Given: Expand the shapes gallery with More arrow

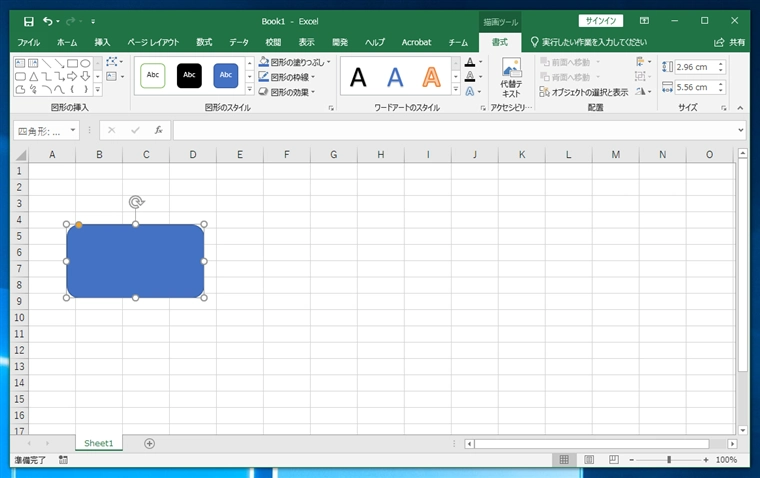Looking at the screenshot, I should coord(97,90).
